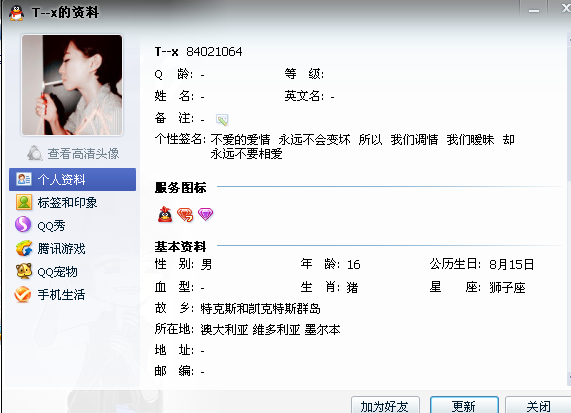
Task: Open 查看高清头像 link
Action: coord(83,154)
